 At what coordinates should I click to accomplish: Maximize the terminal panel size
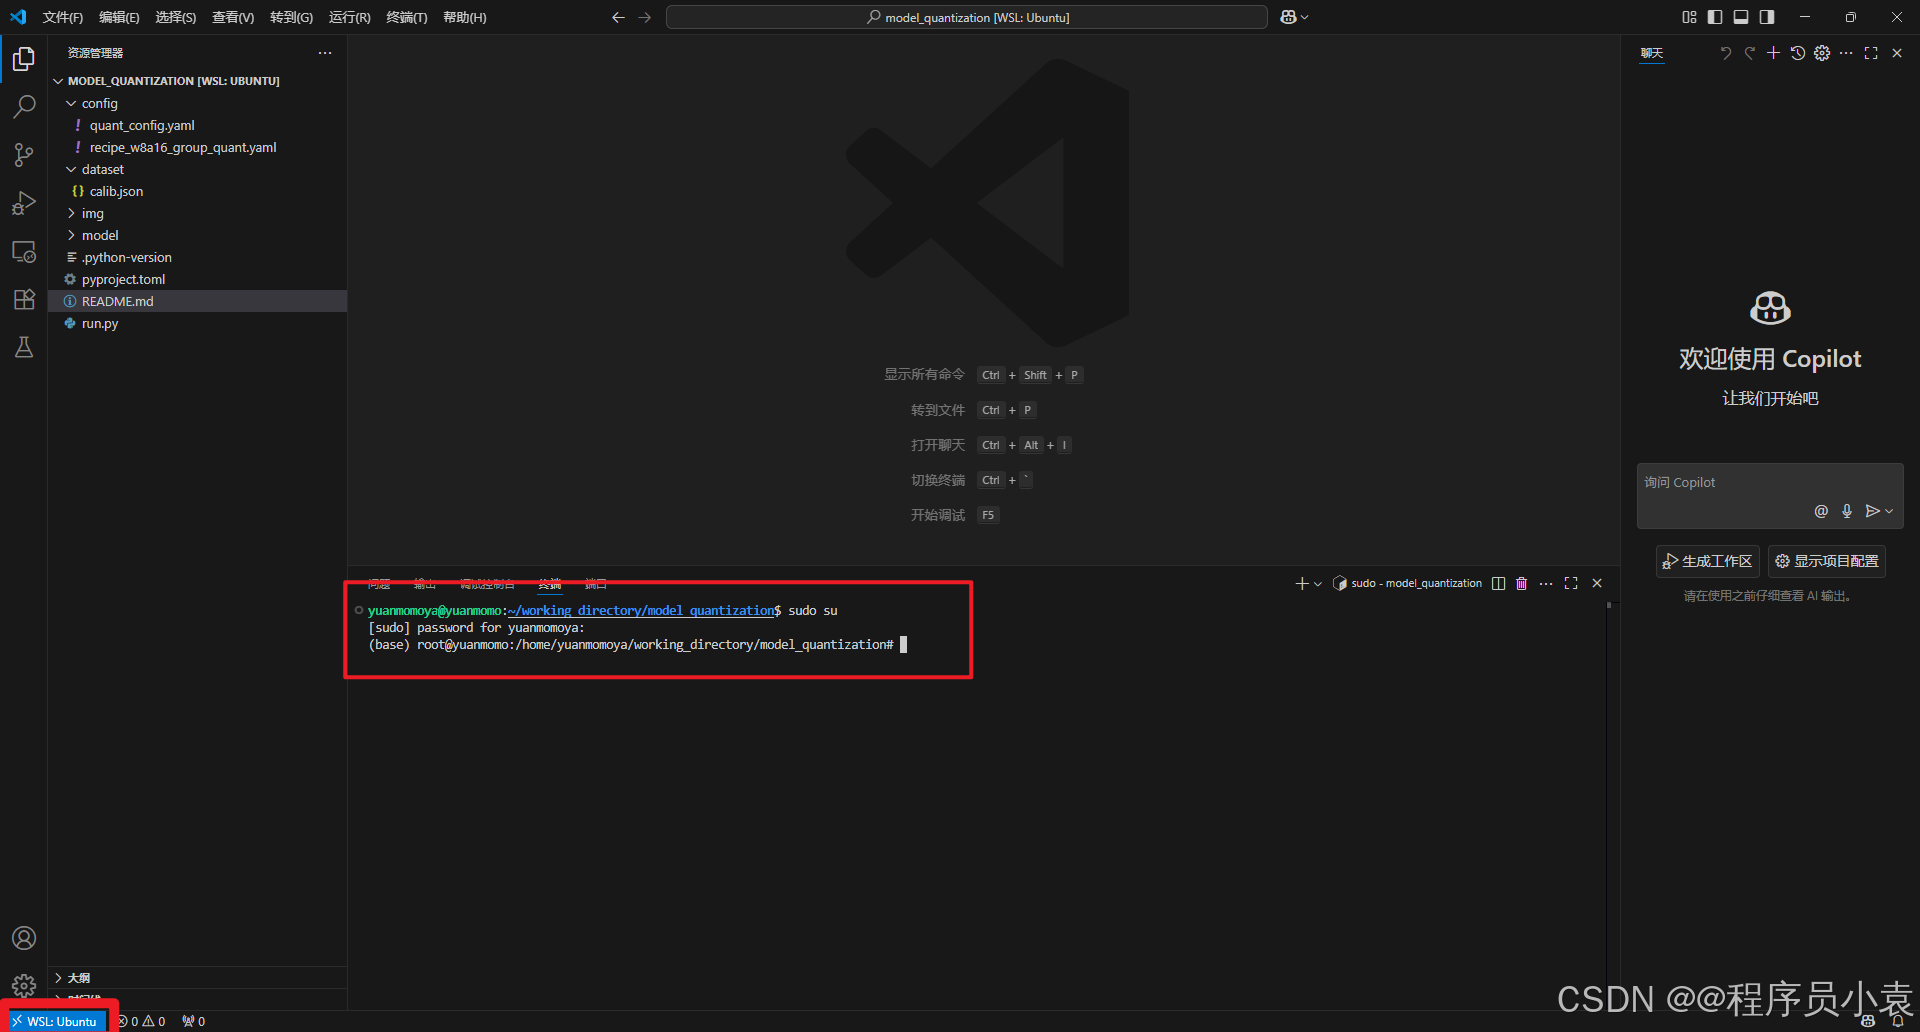(x=1571, y=583)
